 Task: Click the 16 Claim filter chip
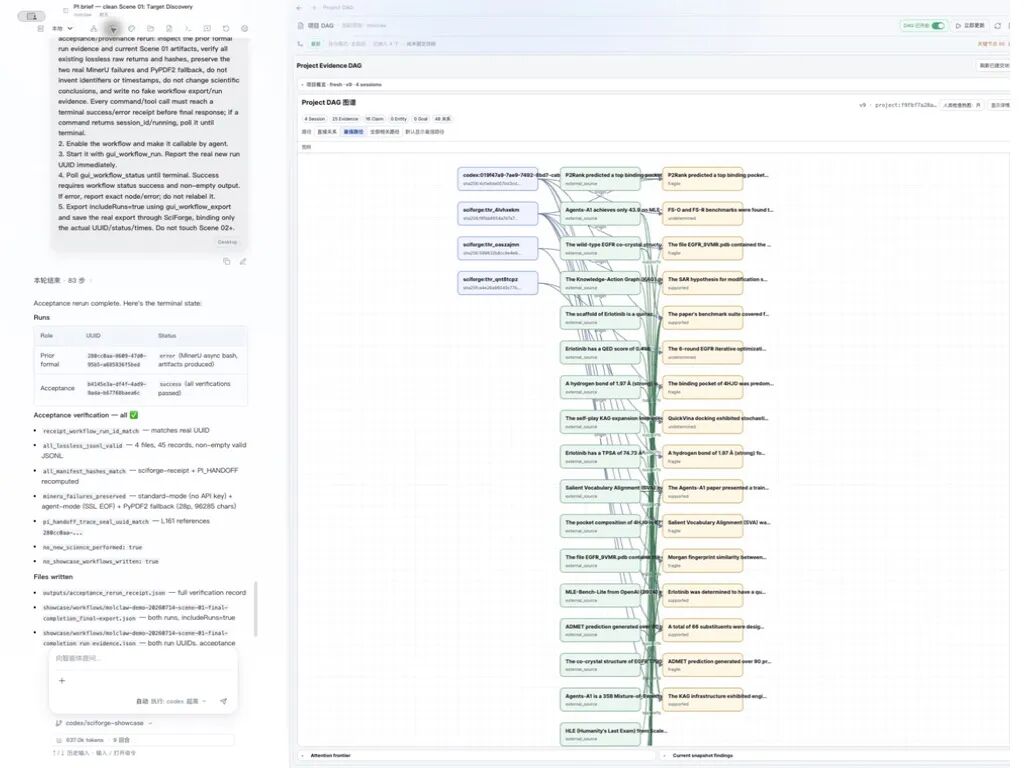(x=375, y=119)
